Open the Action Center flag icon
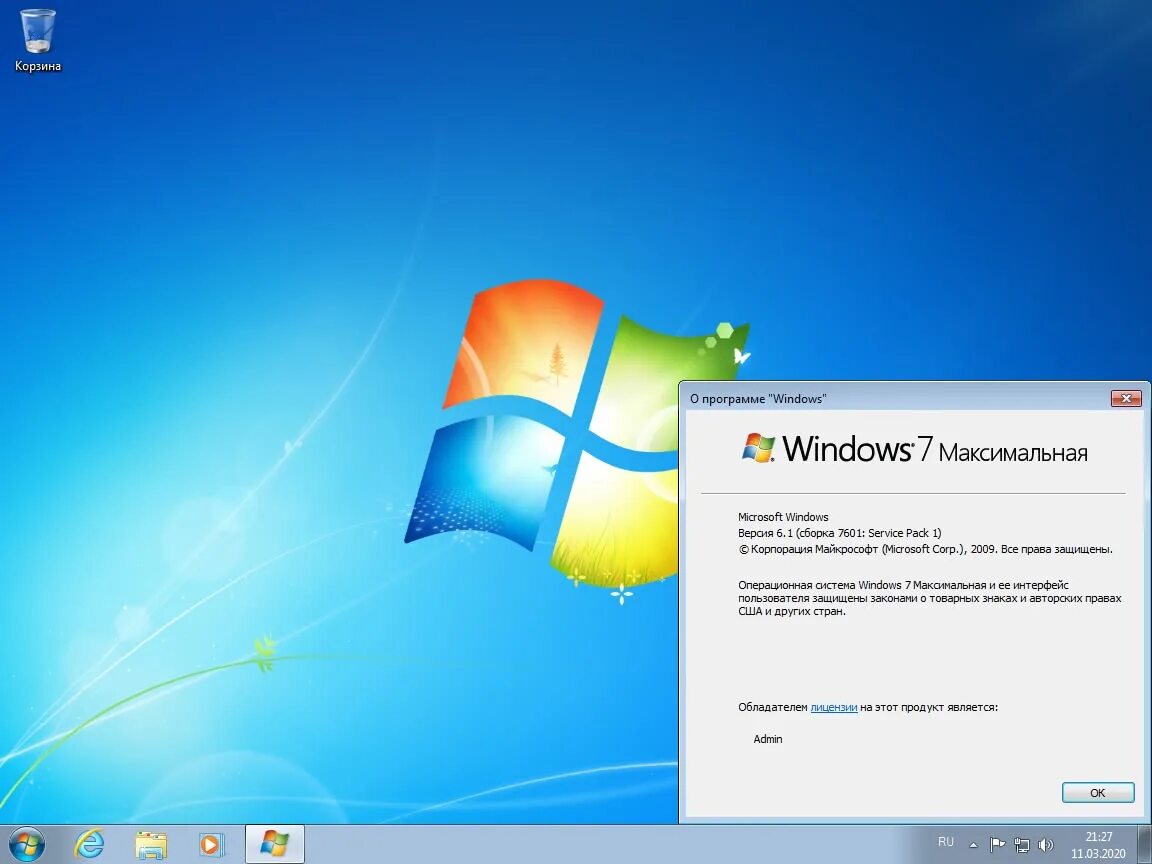Image resolution: width=1152 pixels, height=864 pixels. click(997, 845)
